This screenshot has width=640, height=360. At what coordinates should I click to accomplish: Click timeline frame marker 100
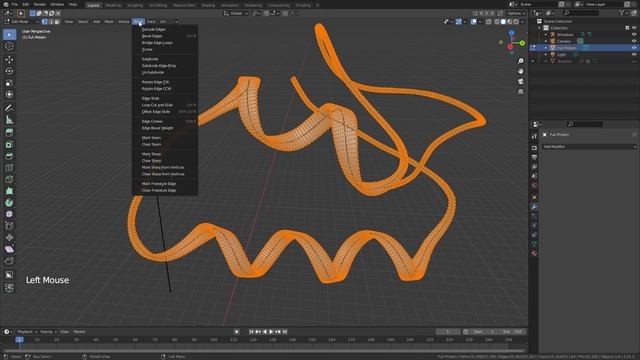pyautogui.click(x=213, y=340)
